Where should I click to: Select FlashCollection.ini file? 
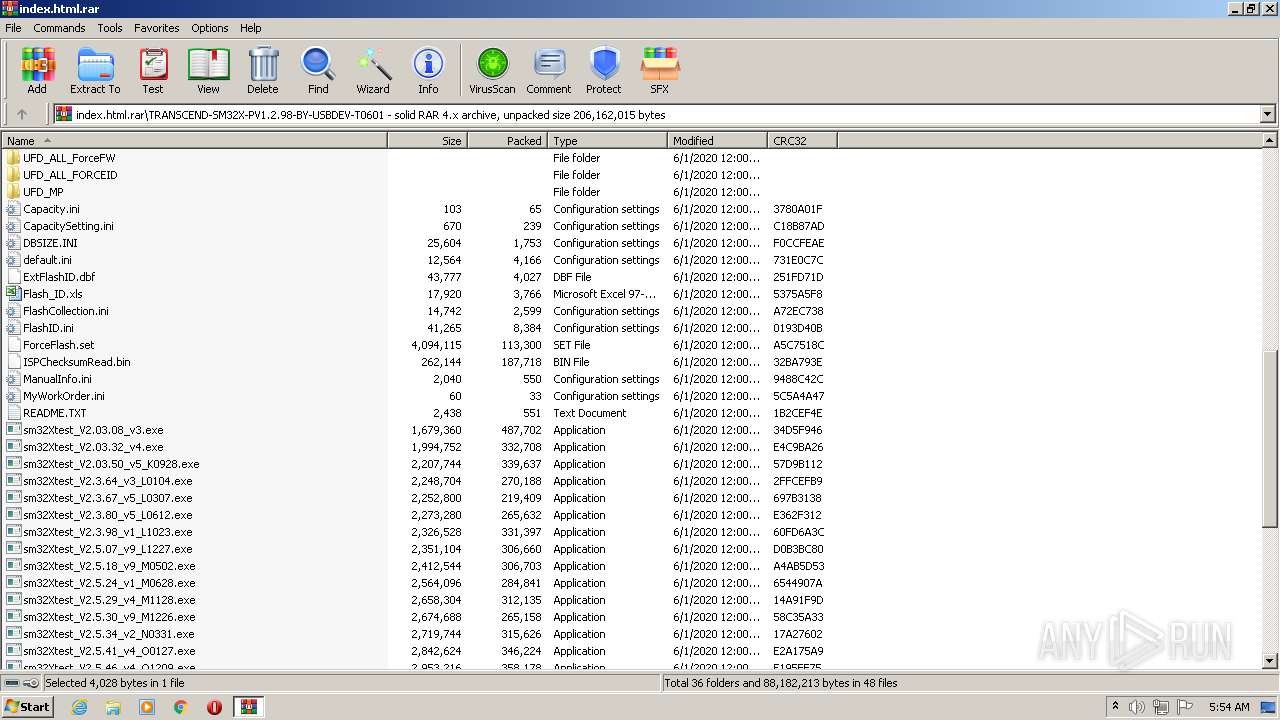pos(66,311)
